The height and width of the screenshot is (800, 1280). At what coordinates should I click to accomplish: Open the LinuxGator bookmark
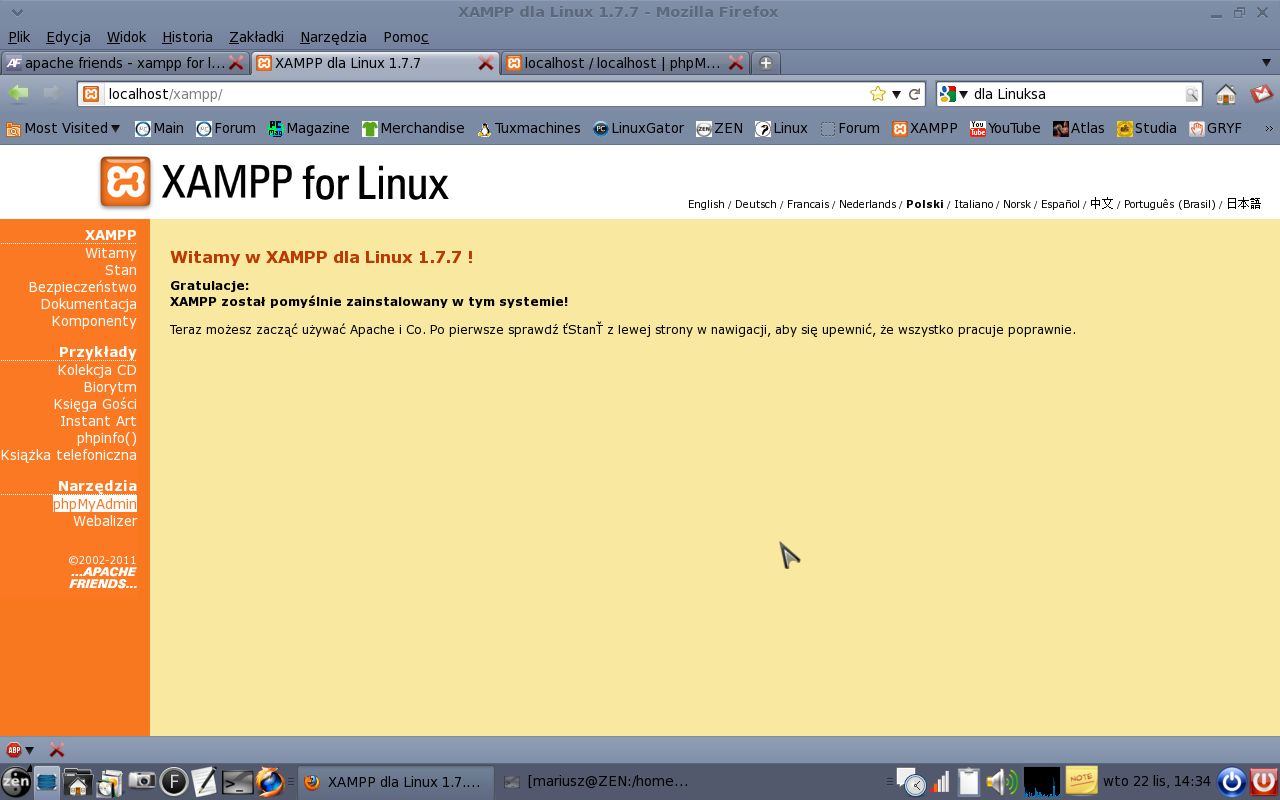(638, 128)
